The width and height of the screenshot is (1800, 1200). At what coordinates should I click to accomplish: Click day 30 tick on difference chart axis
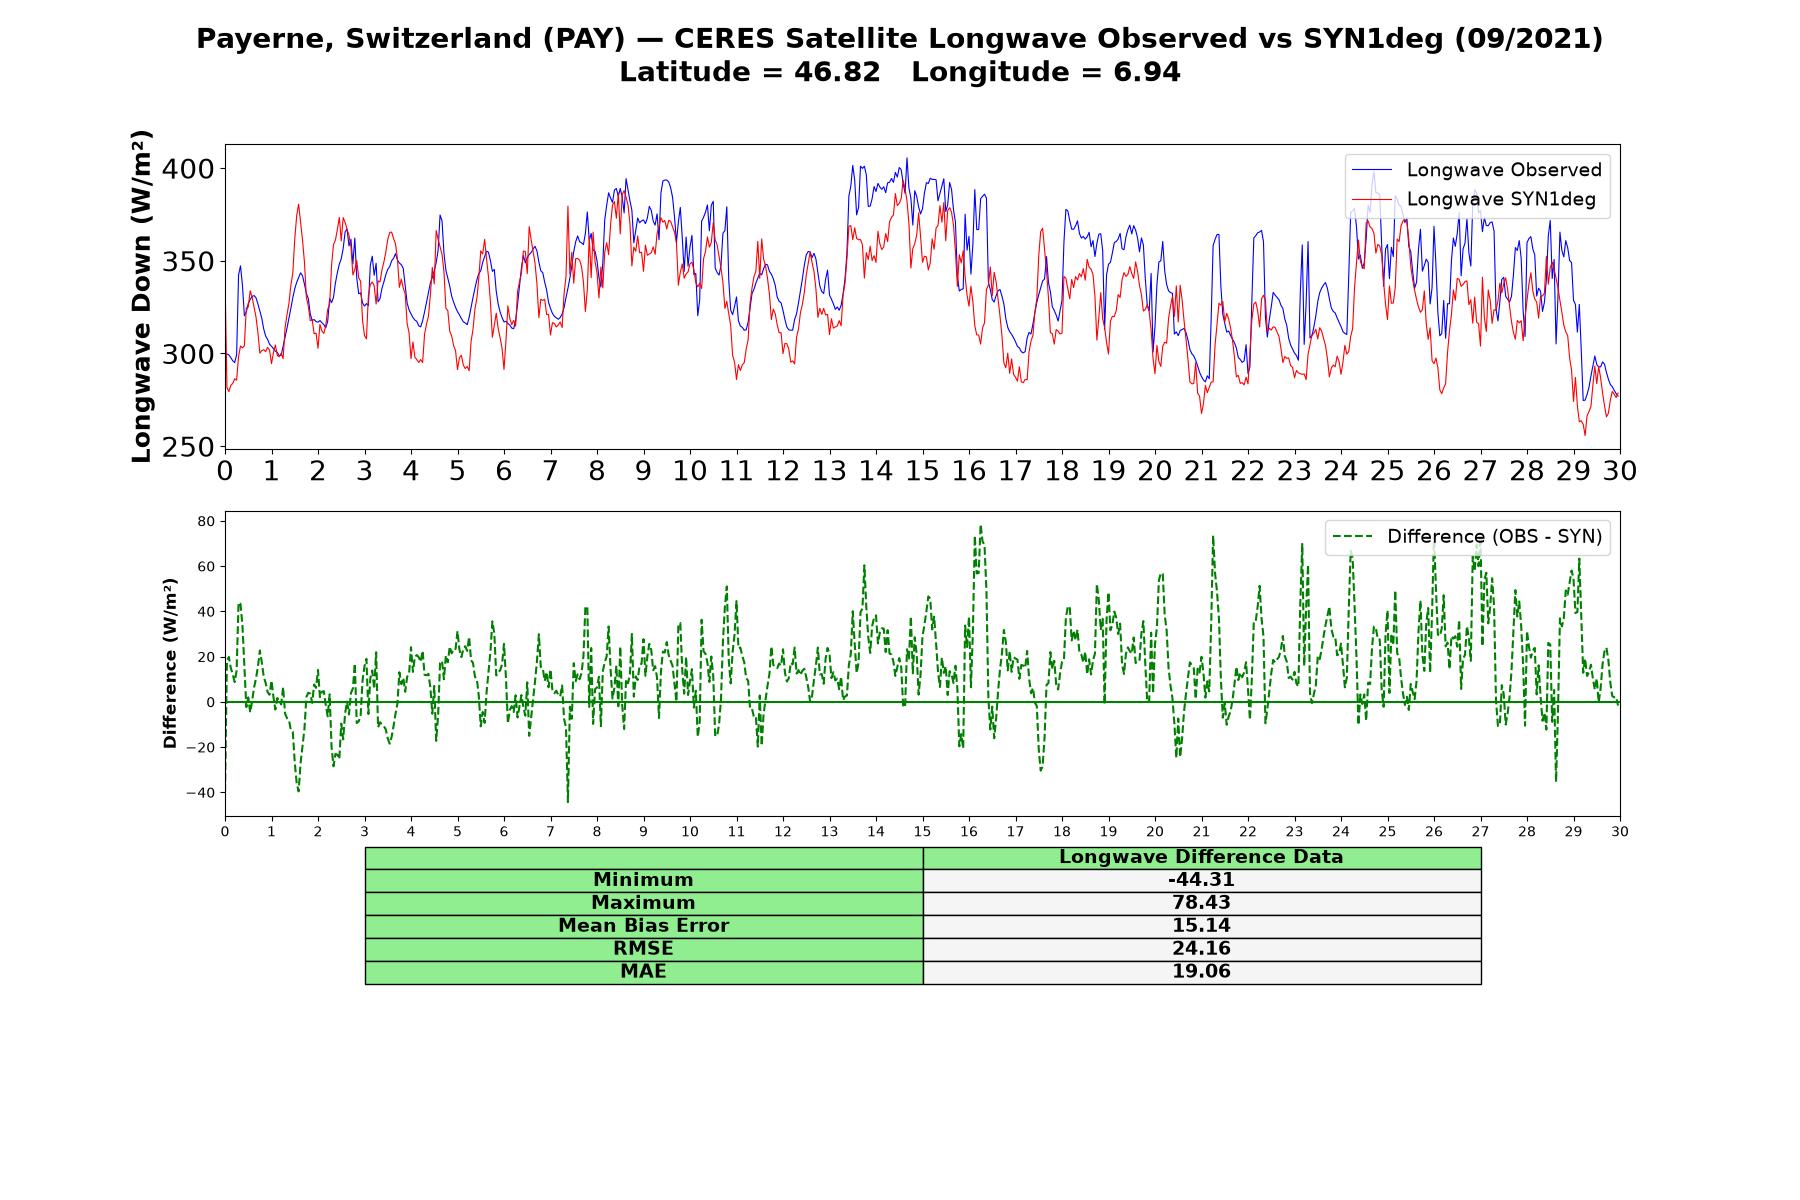coord(1619,831)
